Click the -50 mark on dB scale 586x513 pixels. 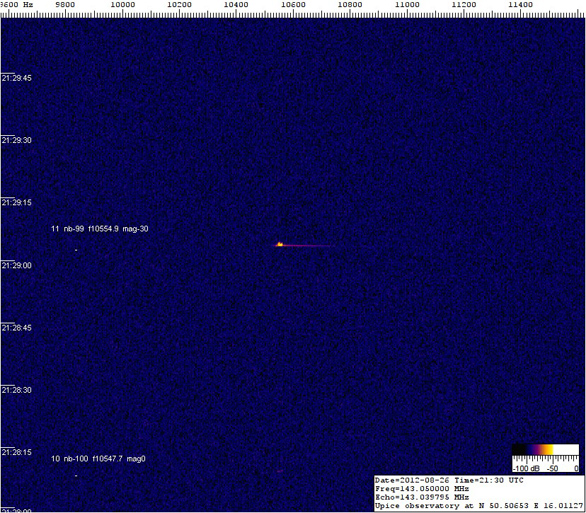coord(553,469)
